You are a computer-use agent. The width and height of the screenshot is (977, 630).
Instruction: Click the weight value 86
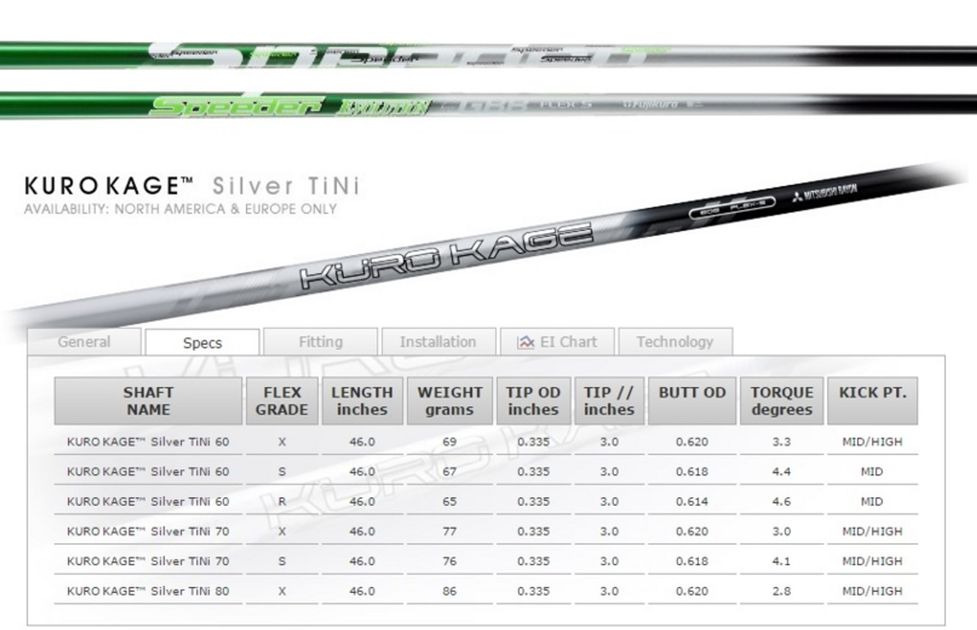pos(450,591)
